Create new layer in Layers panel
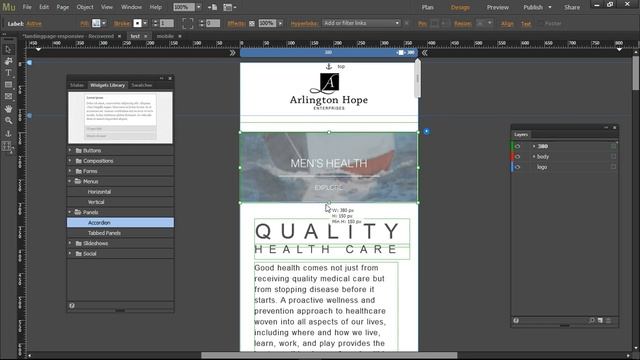Screen dimensions: 640x360 (600, 321)
